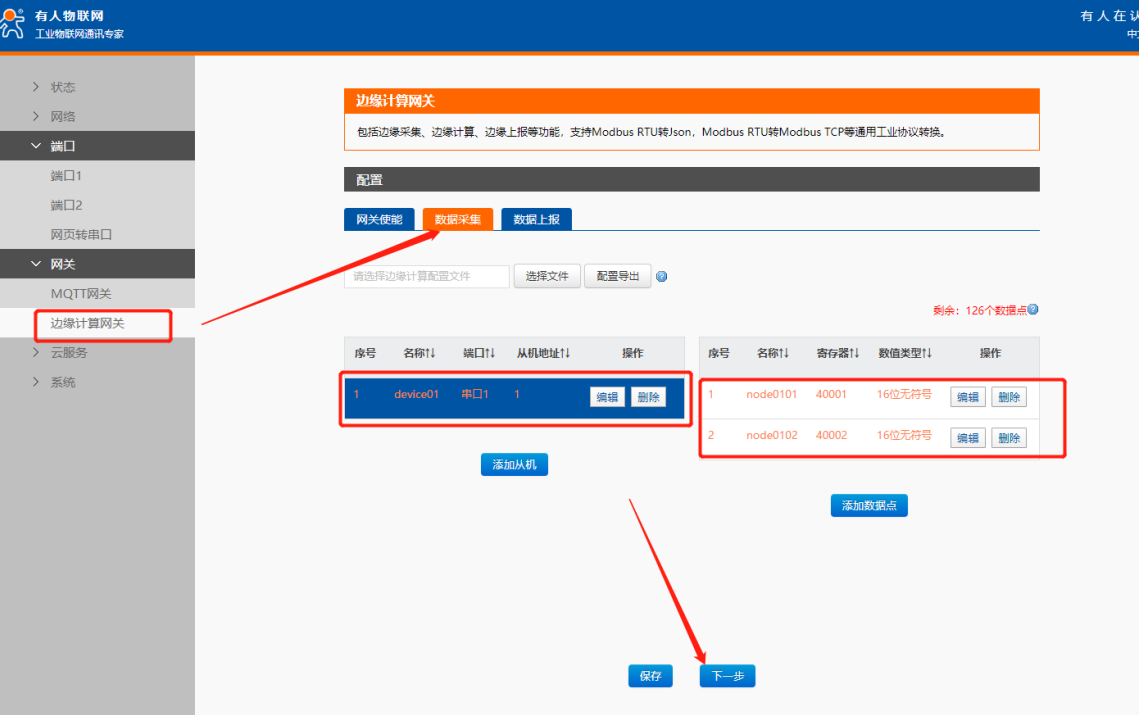Expand the 网络 sidebar section
Image resolution: width=1139 pixels, height=715 pixels.
tap(63, 116)
